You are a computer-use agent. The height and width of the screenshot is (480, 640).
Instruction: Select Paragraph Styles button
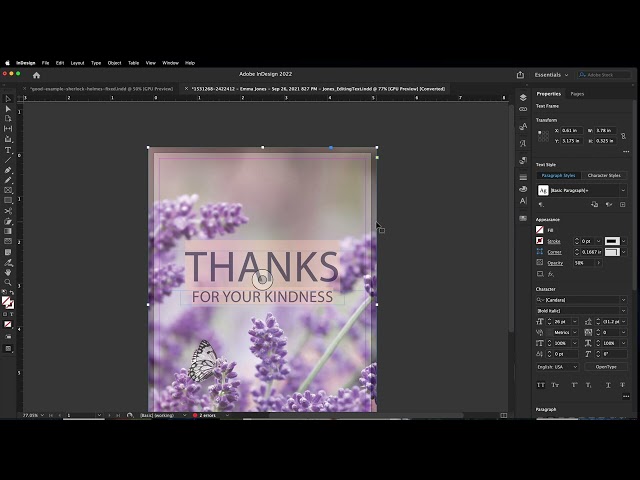(558, 176)
